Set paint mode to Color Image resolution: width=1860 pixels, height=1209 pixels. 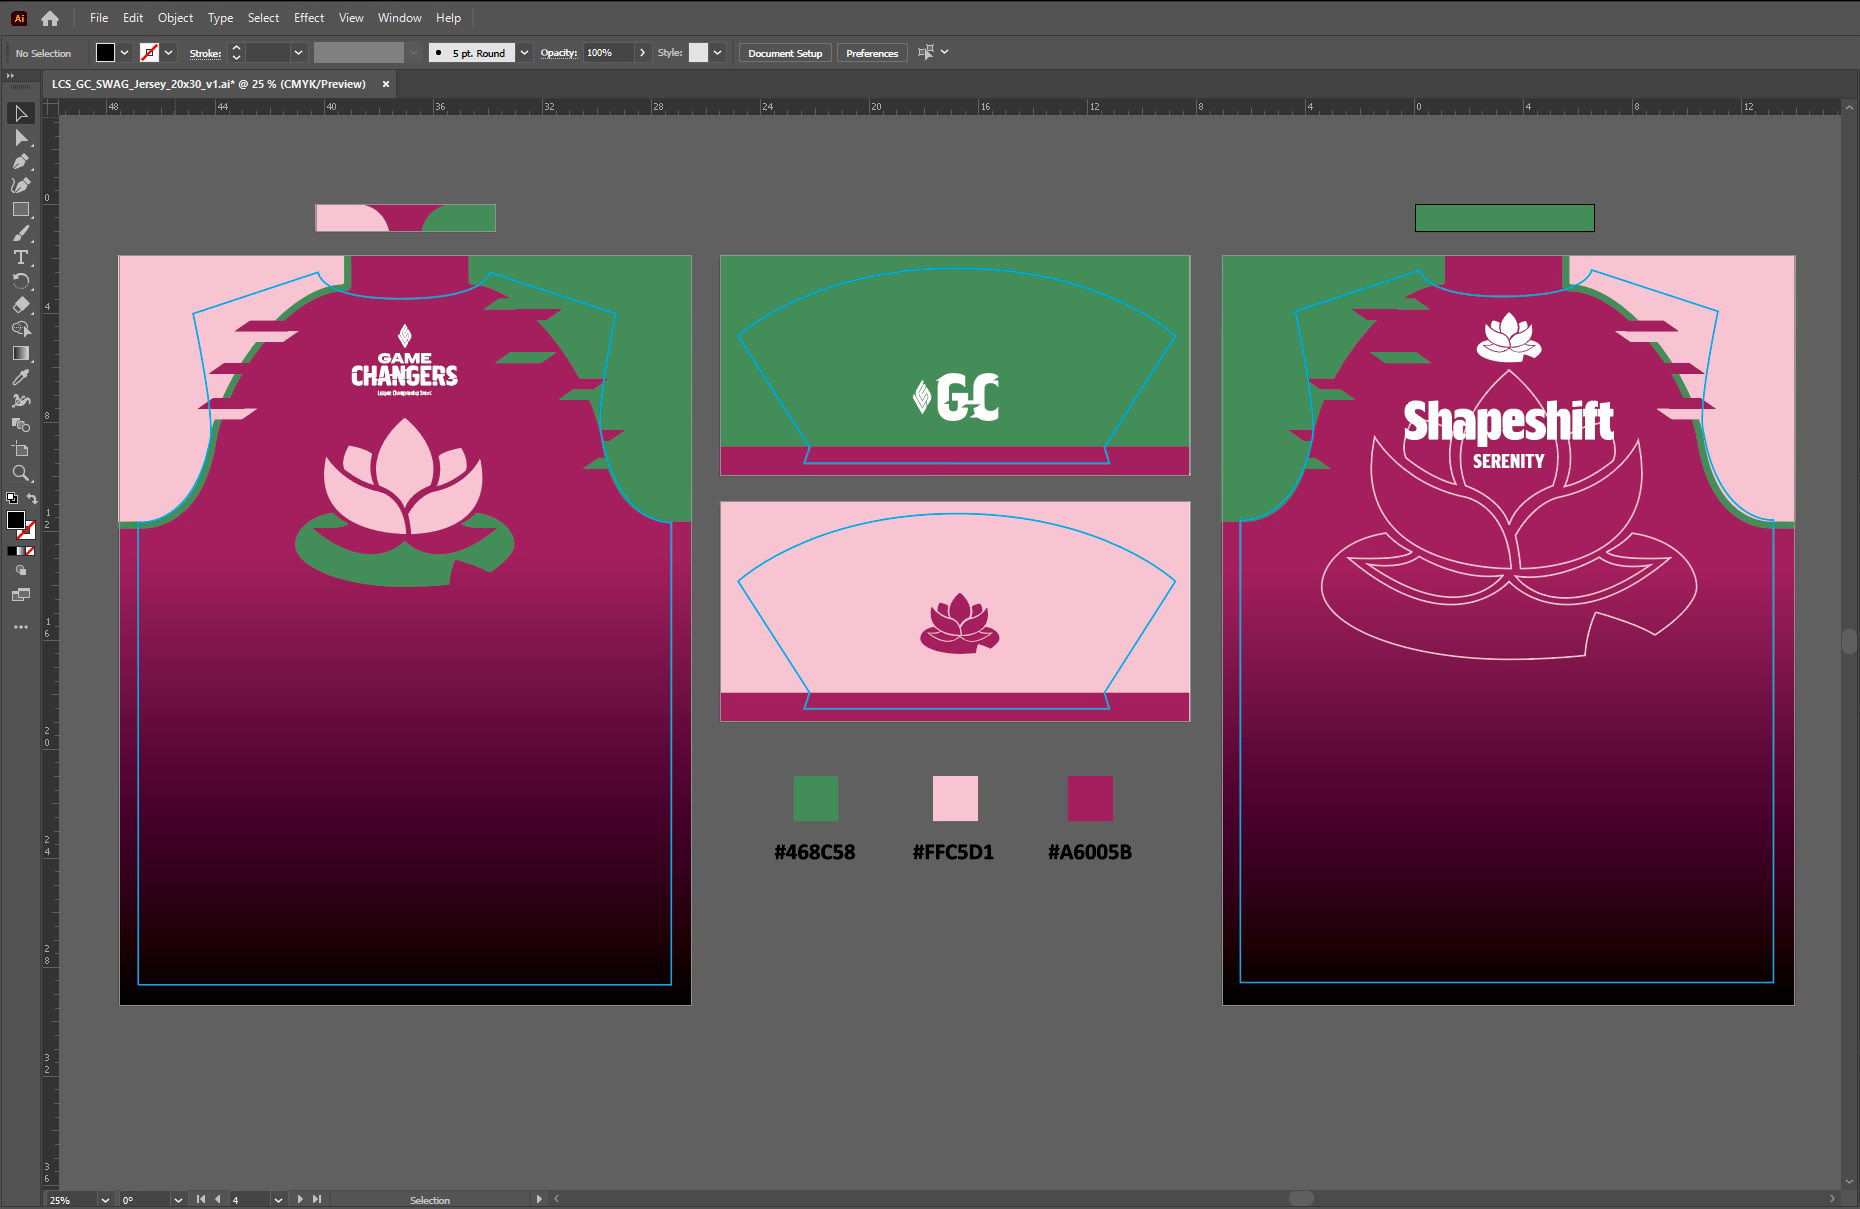point(11,551)
